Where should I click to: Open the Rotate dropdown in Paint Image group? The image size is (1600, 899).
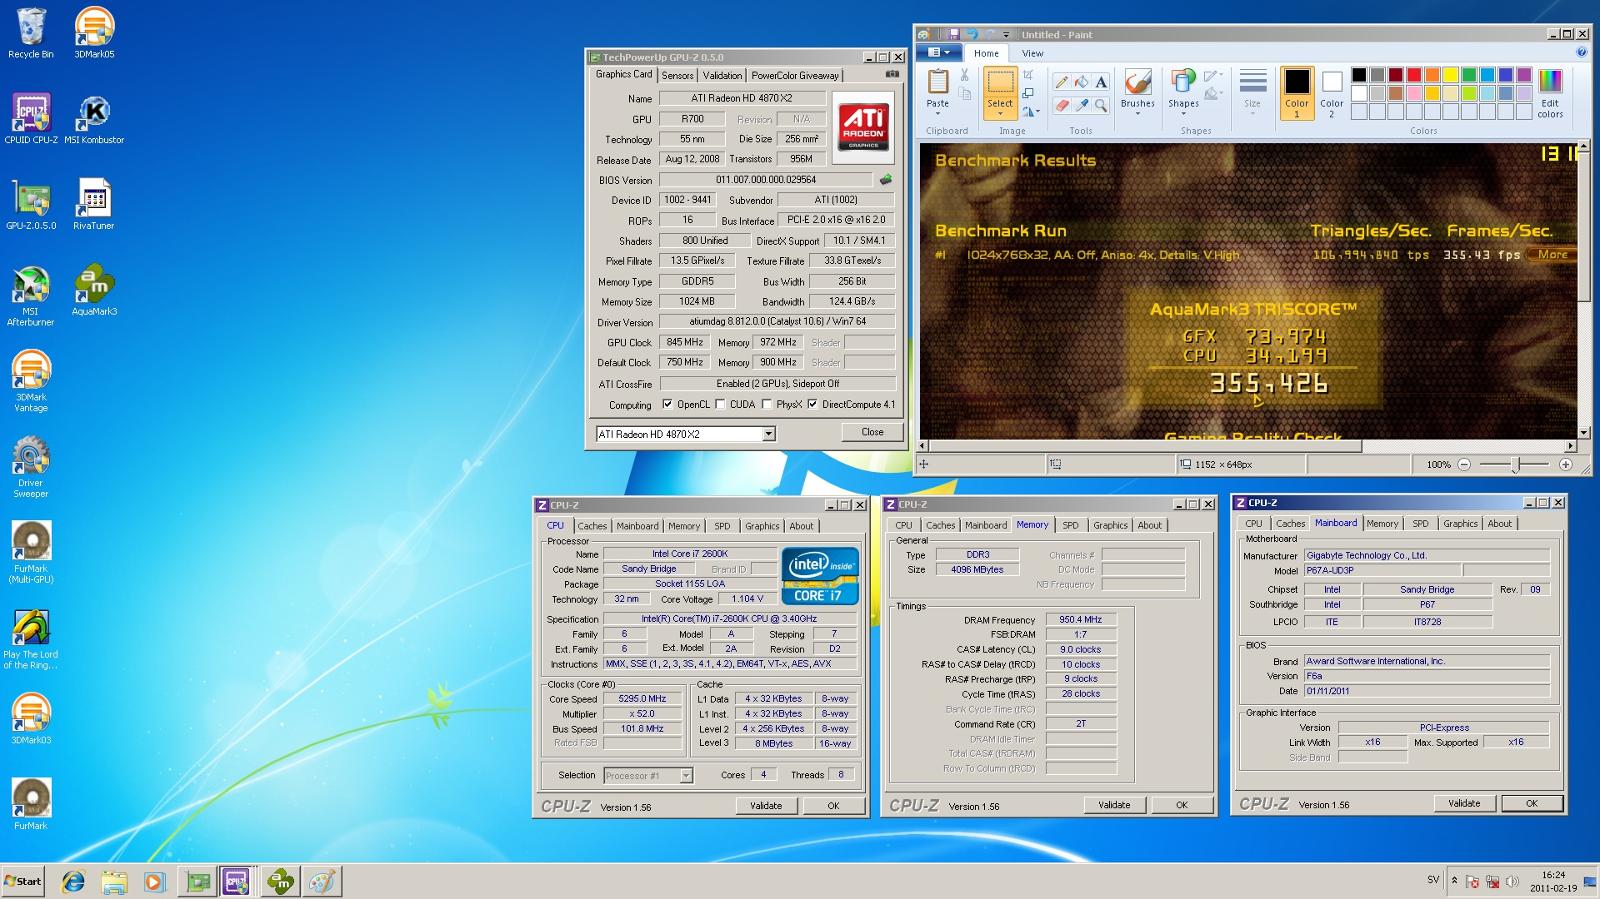[x=1031, y=111]
